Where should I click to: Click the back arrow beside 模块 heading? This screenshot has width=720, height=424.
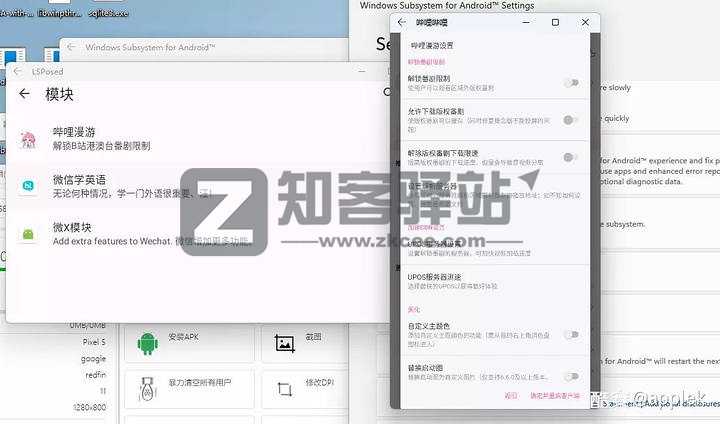pos(24,94)
